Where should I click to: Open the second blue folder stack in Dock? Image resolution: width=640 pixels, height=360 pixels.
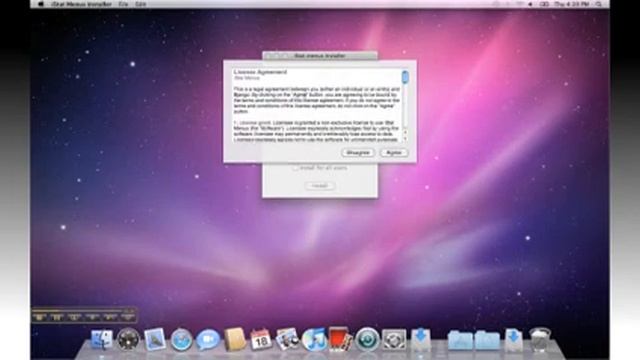[x=487, y=340]
